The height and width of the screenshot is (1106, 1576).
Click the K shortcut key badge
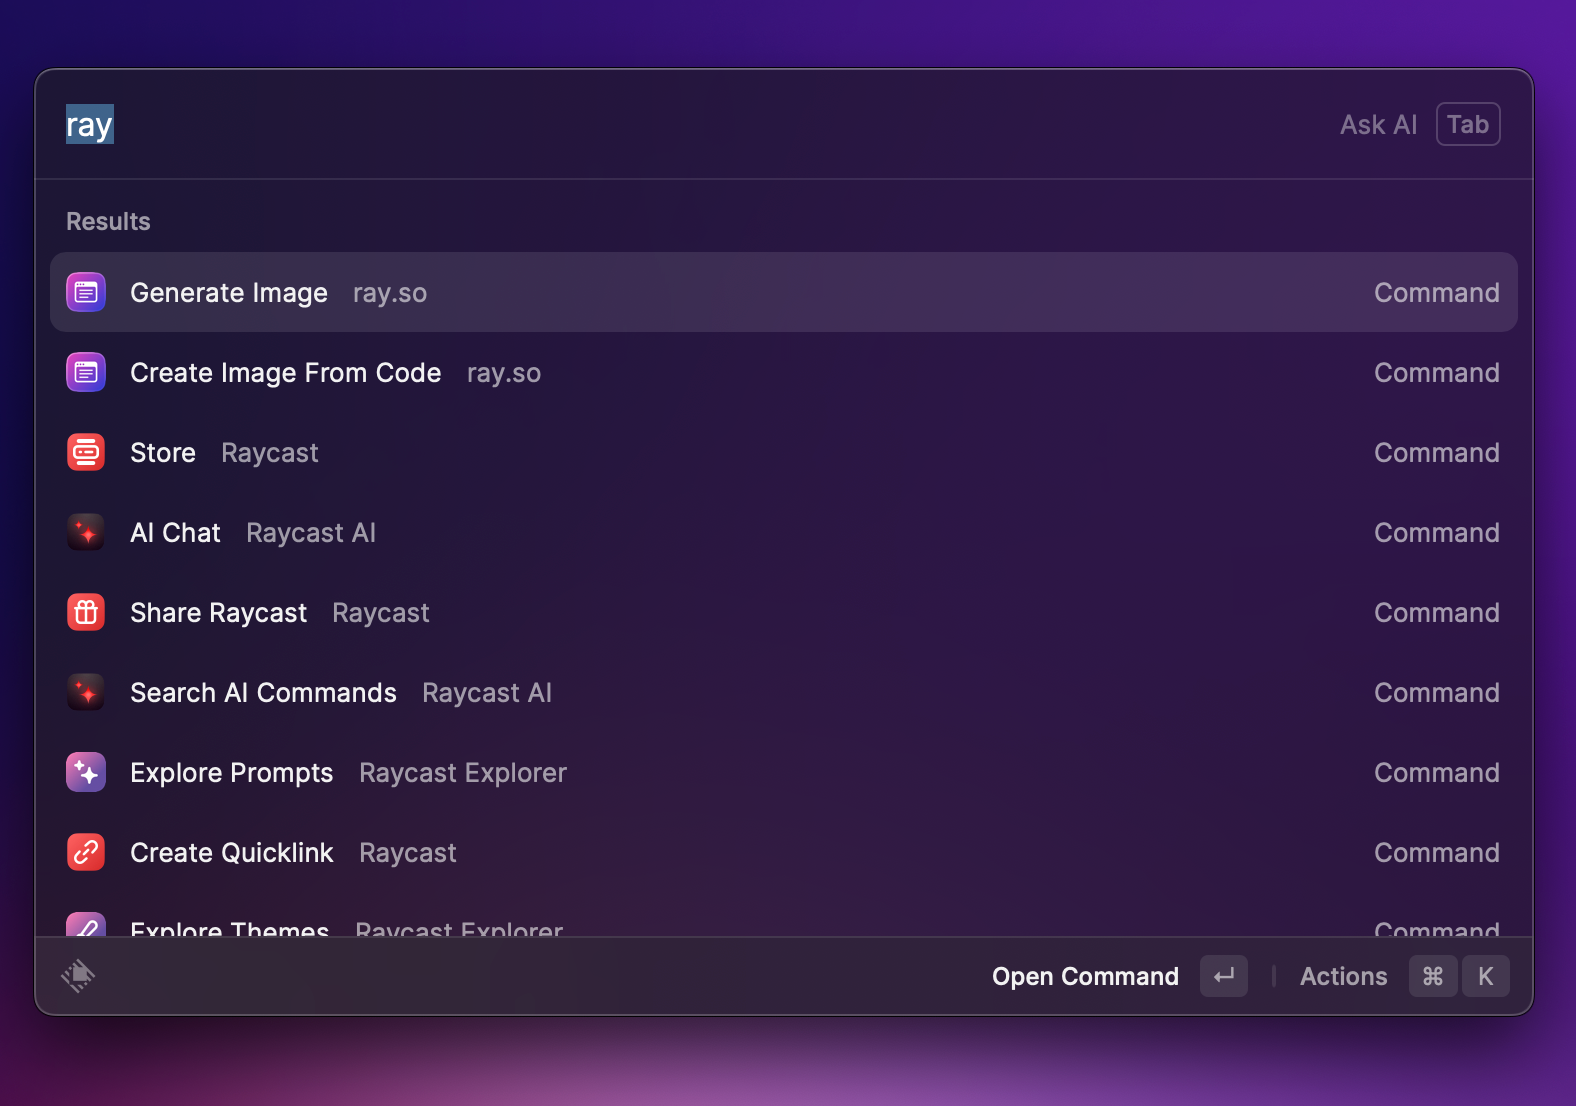[x=1485, y=976]
